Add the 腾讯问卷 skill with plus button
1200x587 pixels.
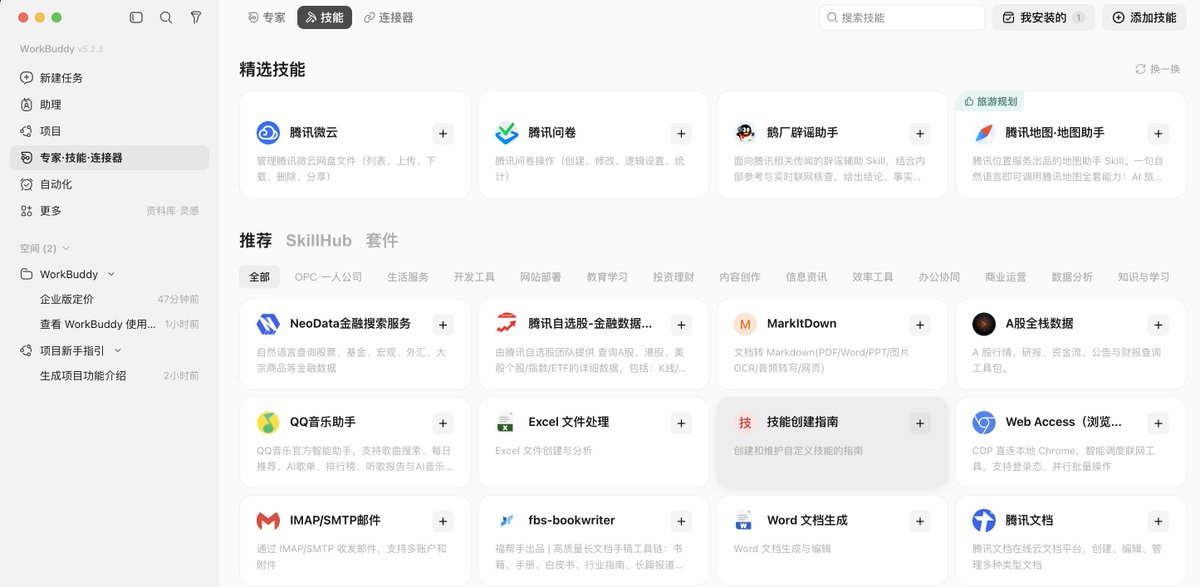coord(681,133)
